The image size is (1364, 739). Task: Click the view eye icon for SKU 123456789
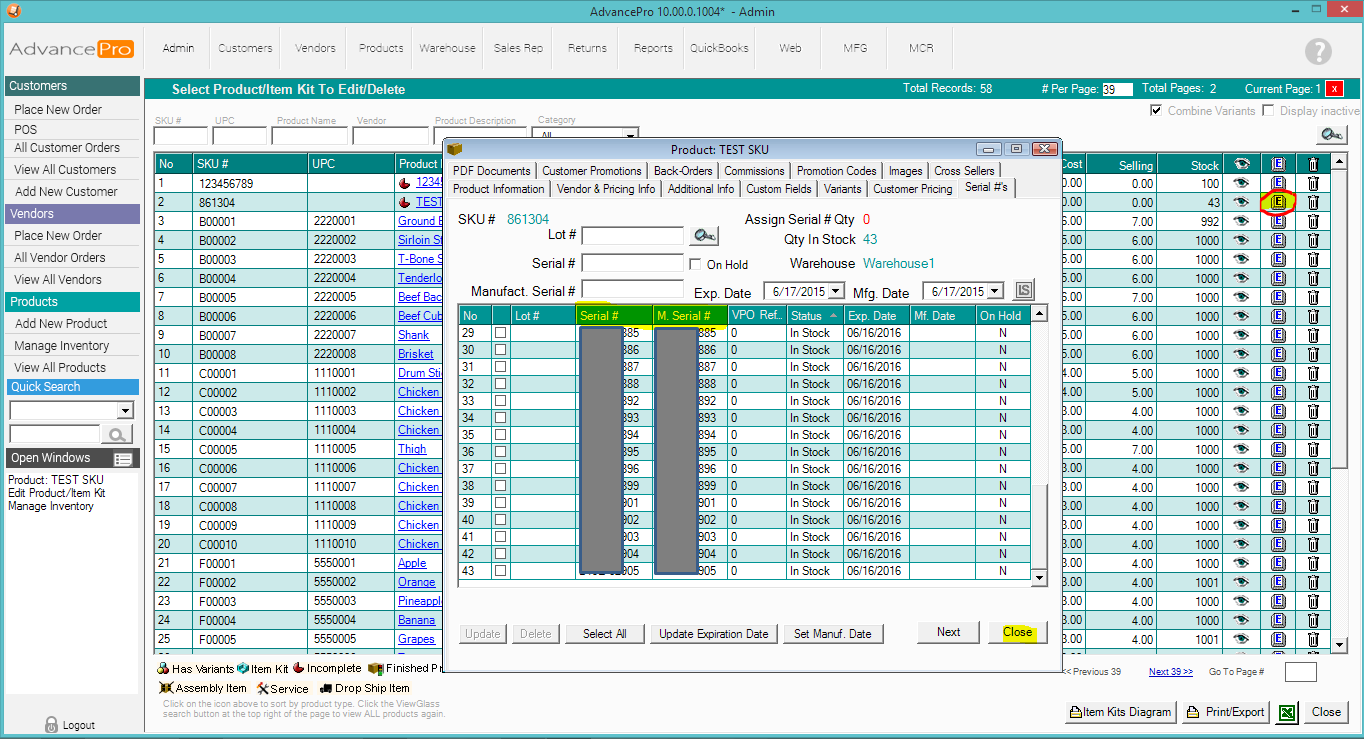pyautogui.click(x=1241, y=183)
